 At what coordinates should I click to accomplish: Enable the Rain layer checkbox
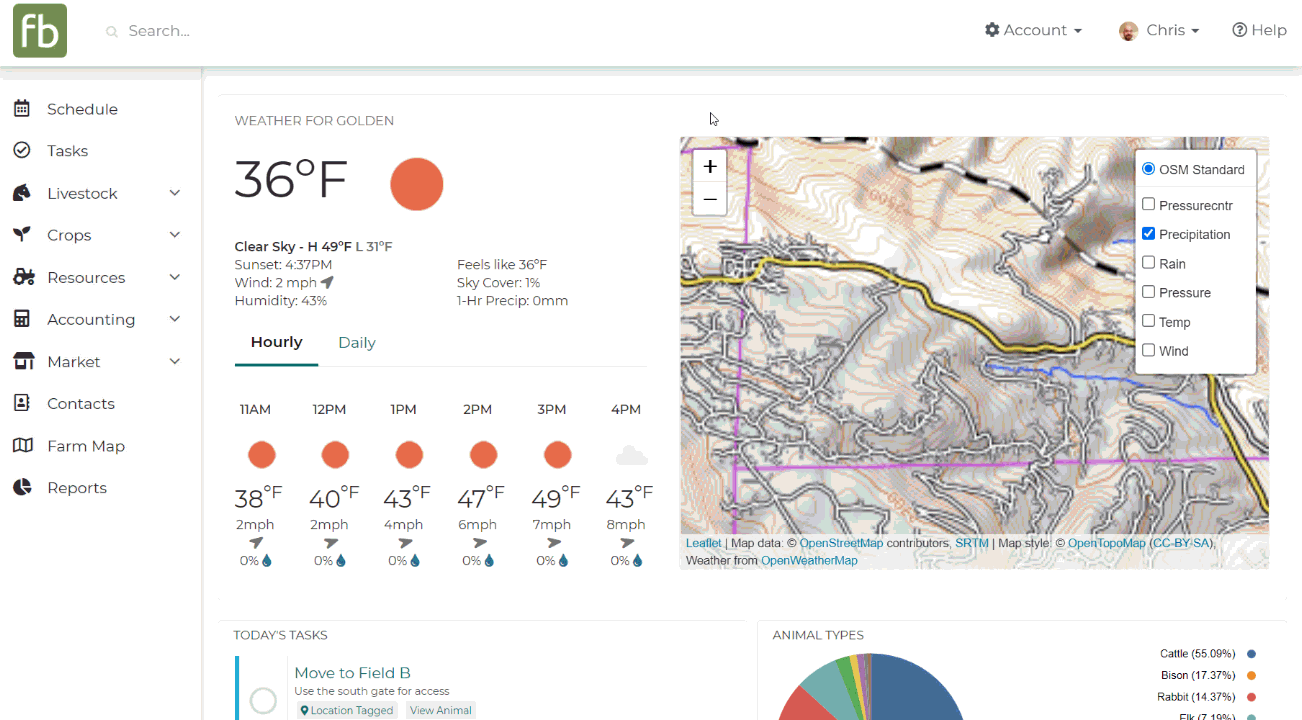coord(1148,263)
